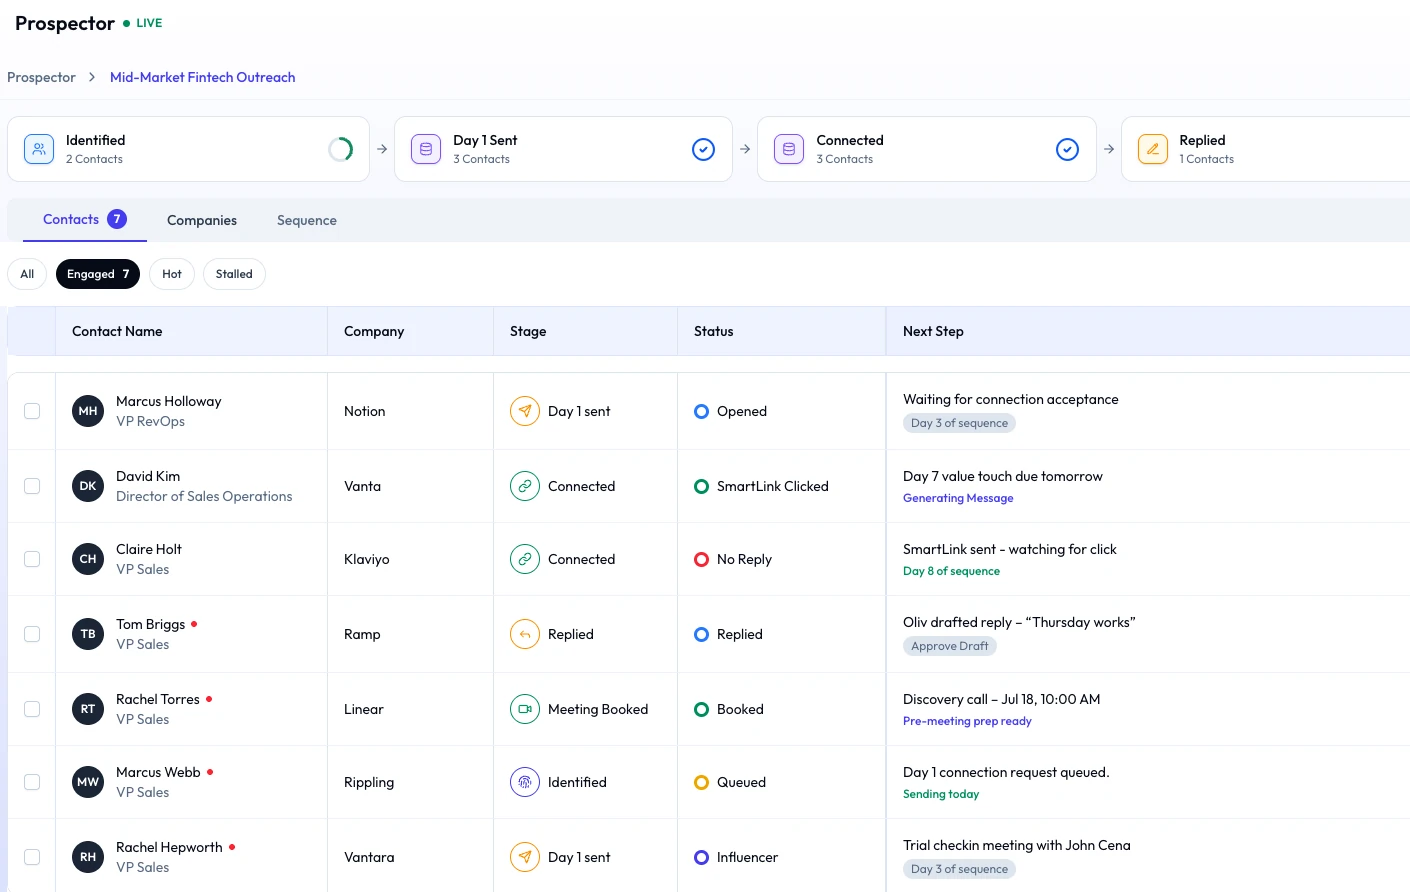
Task: Open Mid-Market Fintech Outreach breadcrumb
Action: tap(203, 77)
